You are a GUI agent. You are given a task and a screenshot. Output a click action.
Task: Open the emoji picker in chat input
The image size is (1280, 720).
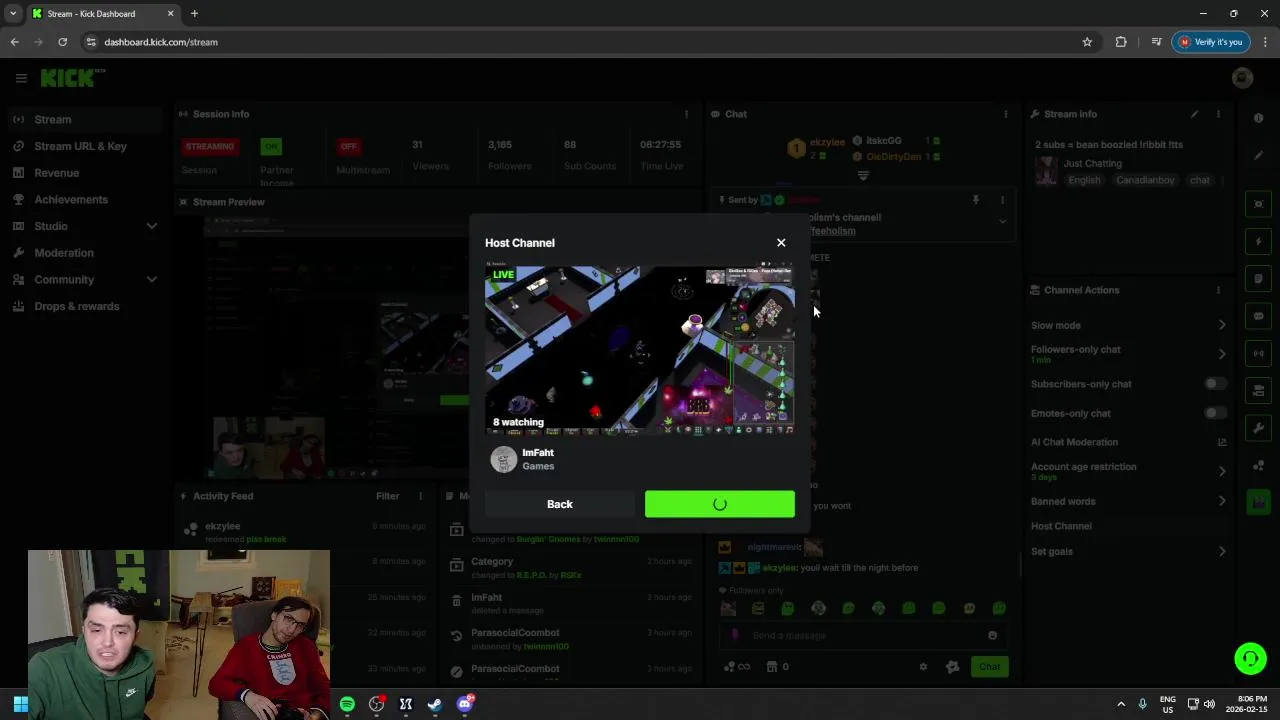pyautogui.click(x=992, y=635)
